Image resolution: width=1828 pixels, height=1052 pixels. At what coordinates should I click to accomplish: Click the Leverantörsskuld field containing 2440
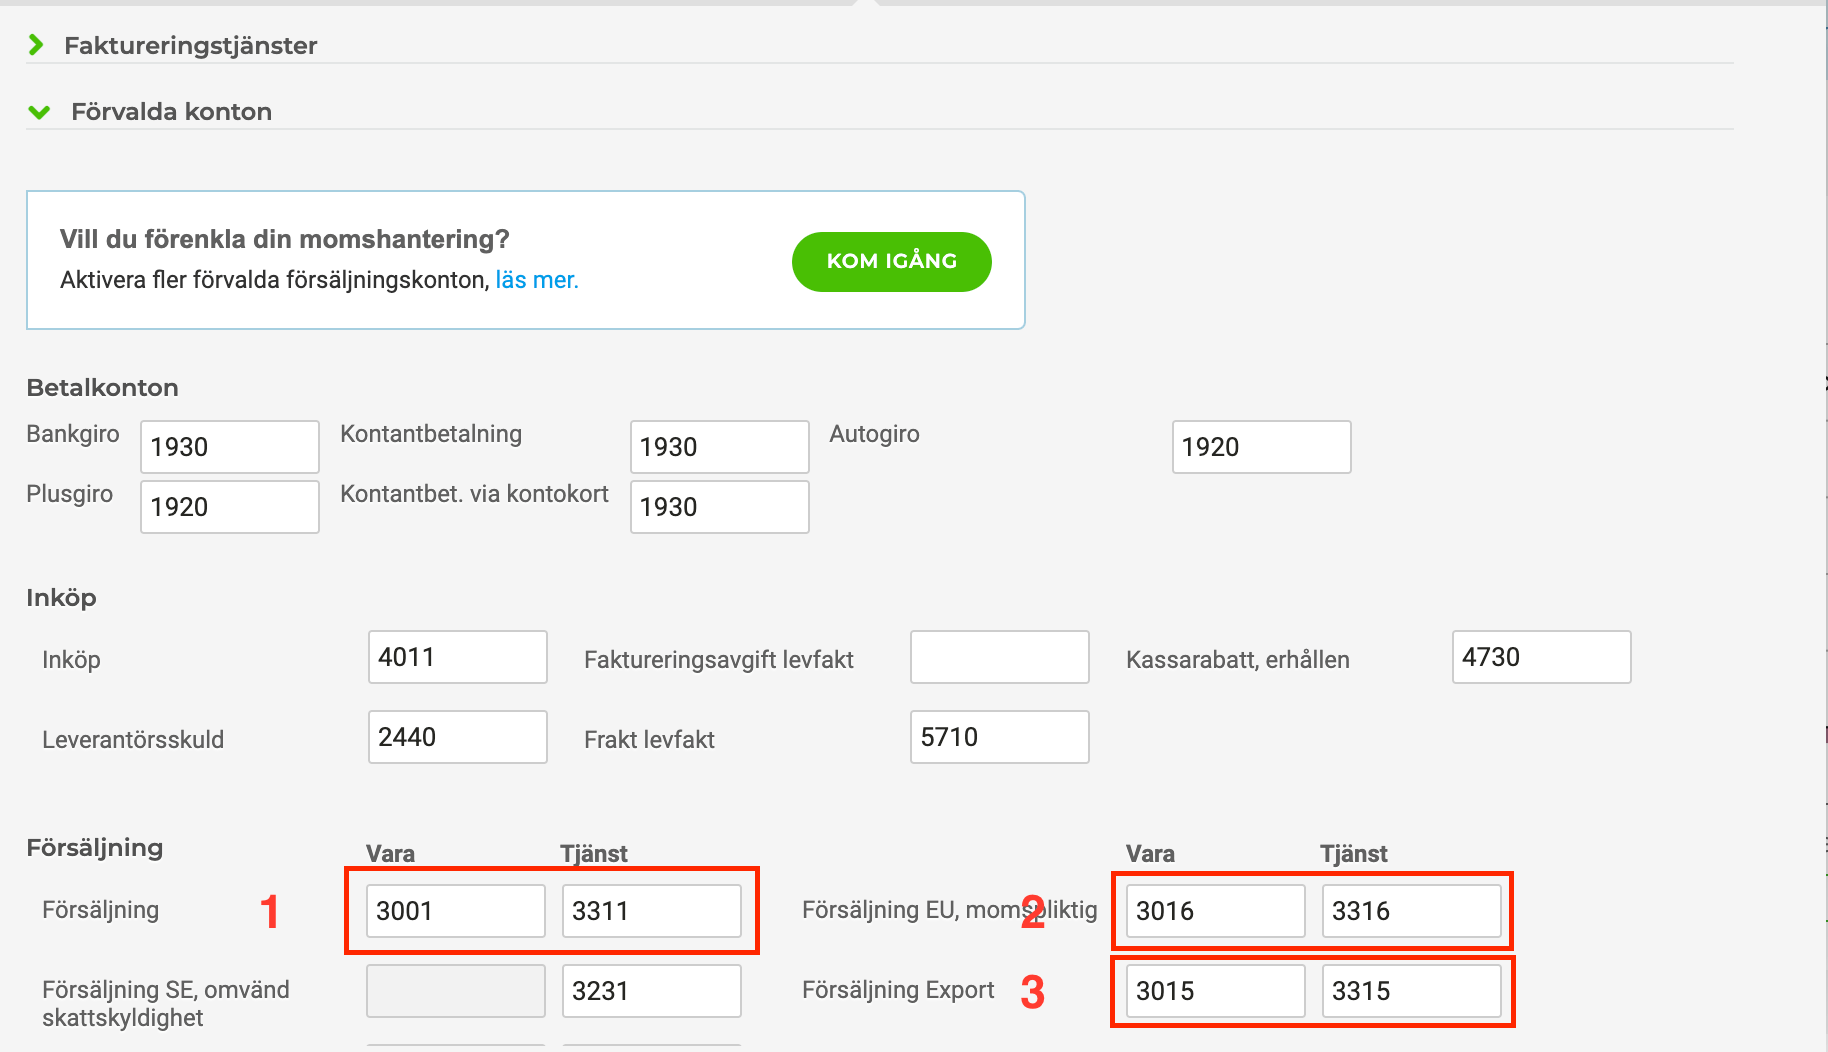pyautogui.click(x=456, y=737)
